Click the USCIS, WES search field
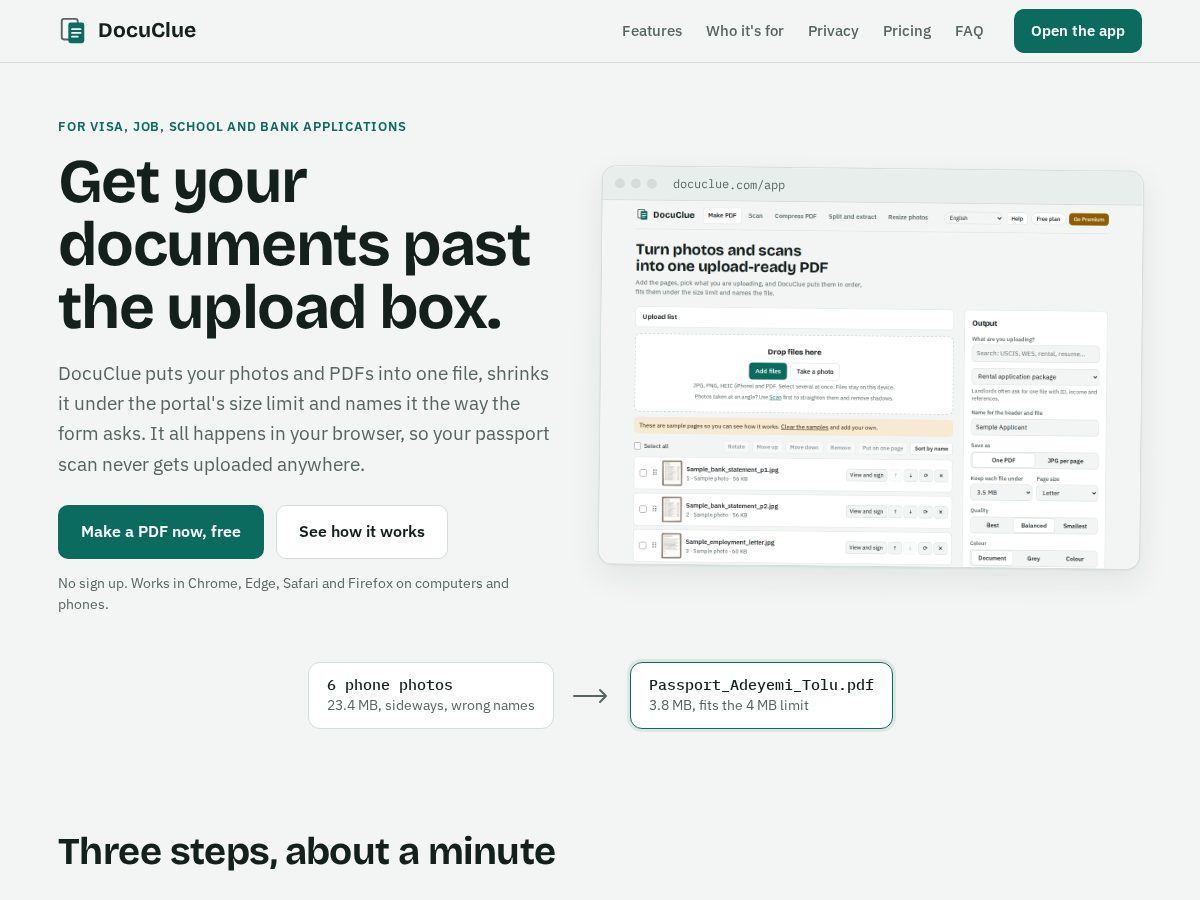The width and height of the screenshot is (1200, 900). [1035, 354]
